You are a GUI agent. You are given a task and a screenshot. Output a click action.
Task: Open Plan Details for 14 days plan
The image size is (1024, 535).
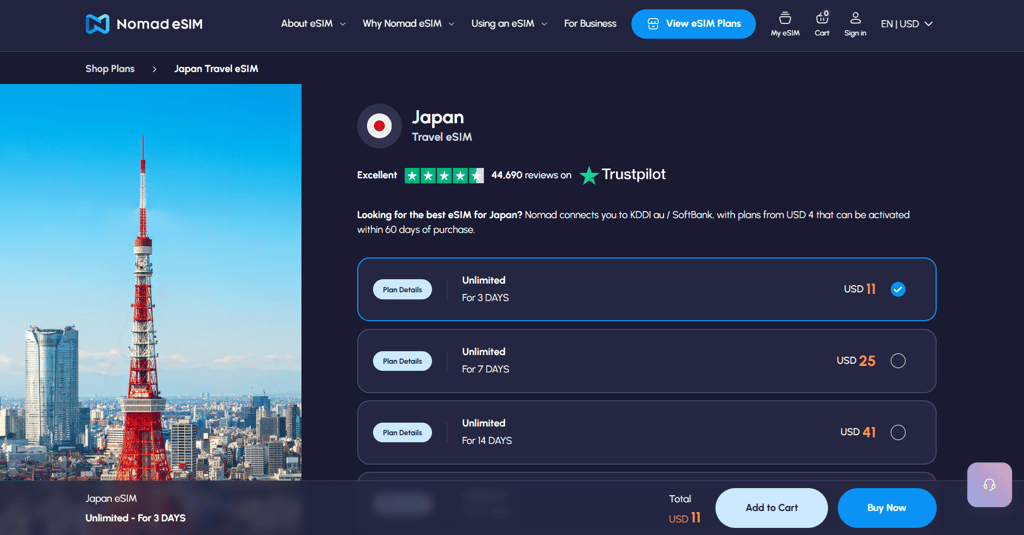click(x=402, y=432)
